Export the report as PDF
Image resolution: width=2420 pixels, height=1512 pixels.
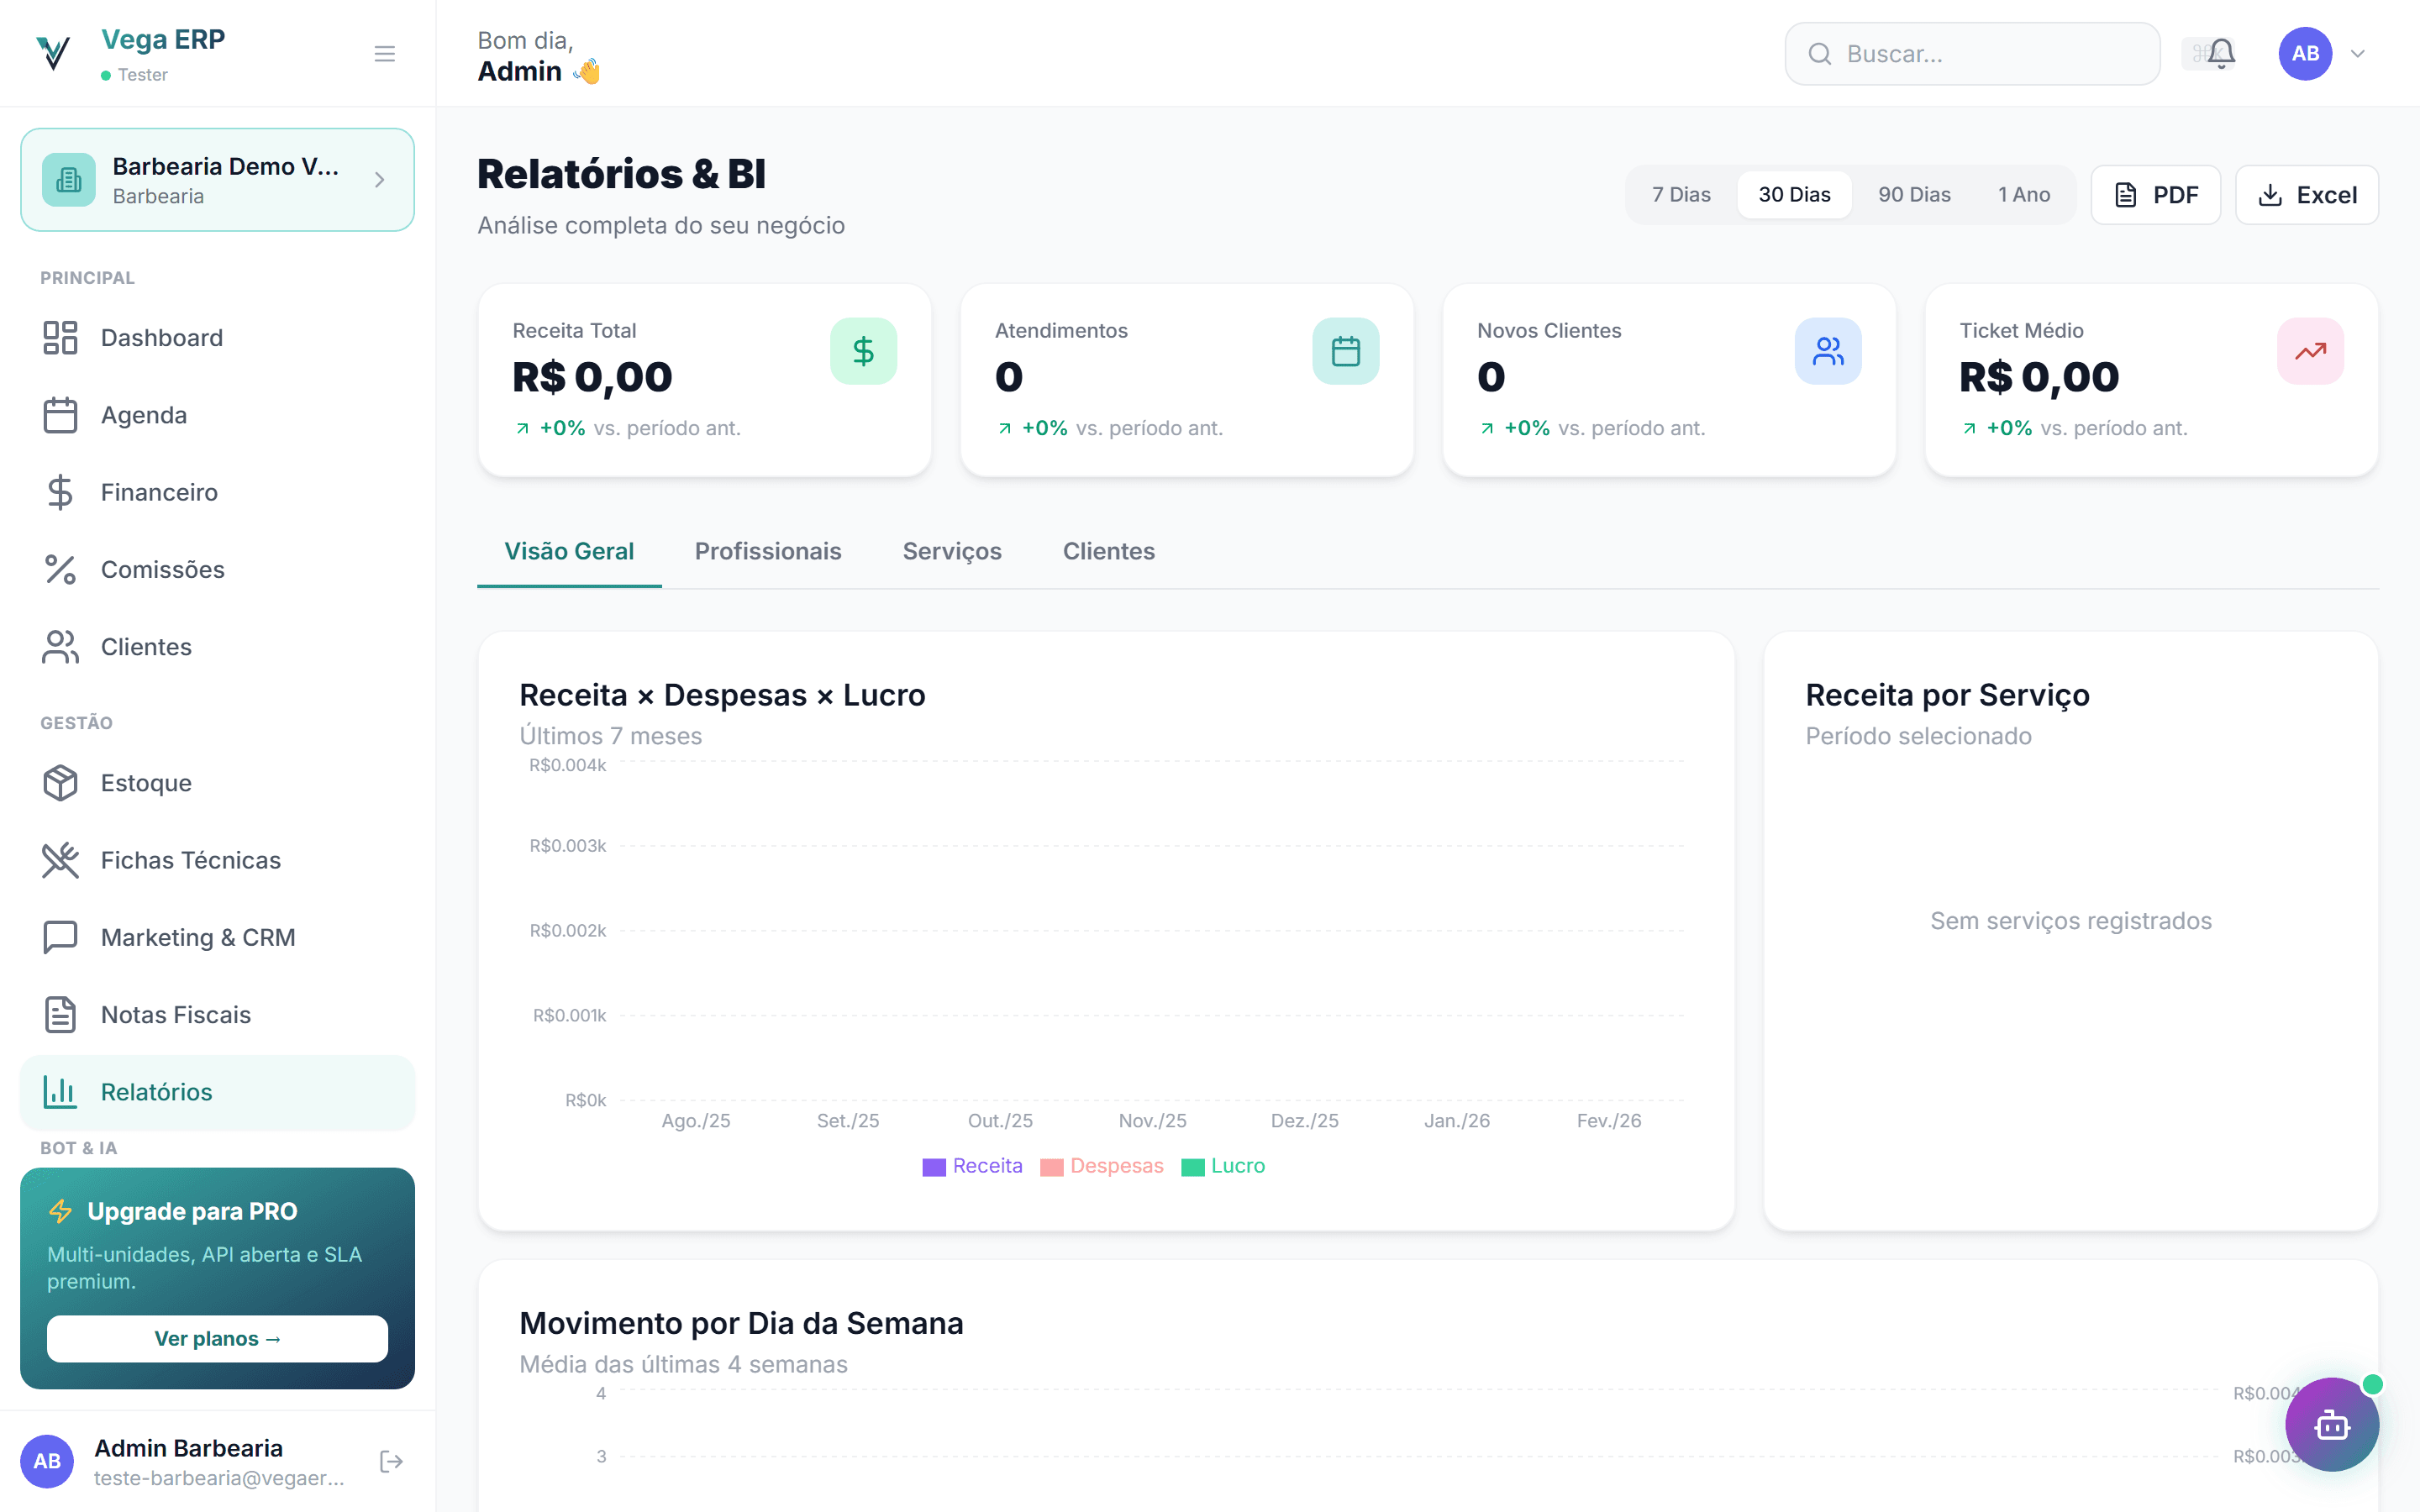click(2155, 195)
